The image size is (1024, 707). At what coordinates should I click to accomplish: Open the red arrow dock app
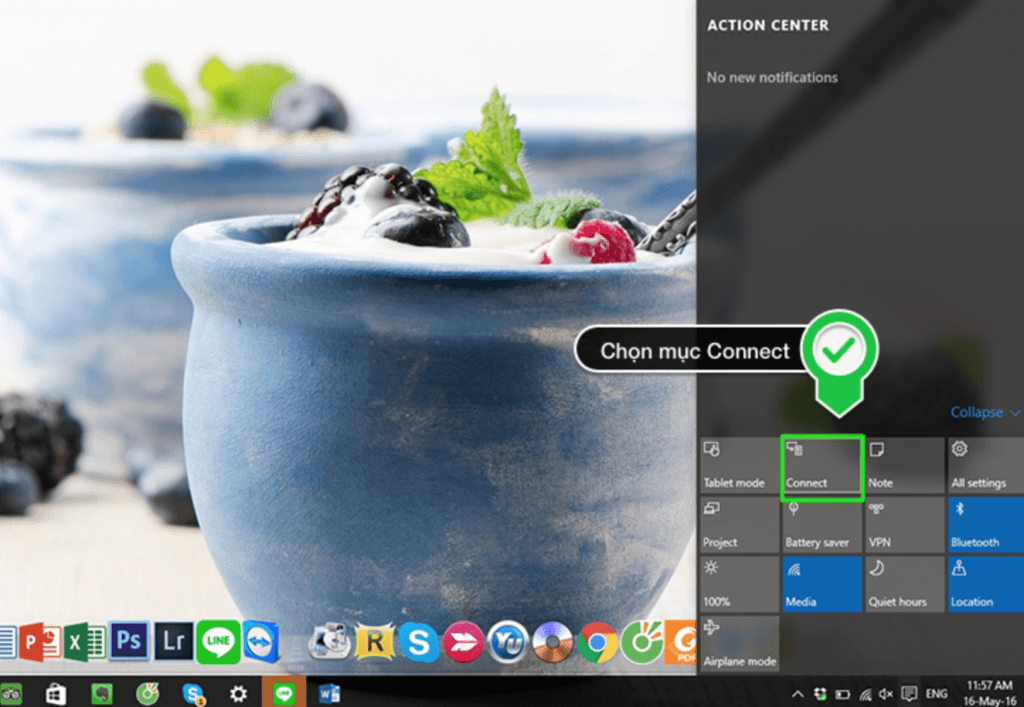pyautogui.click(x=464, y=642)
